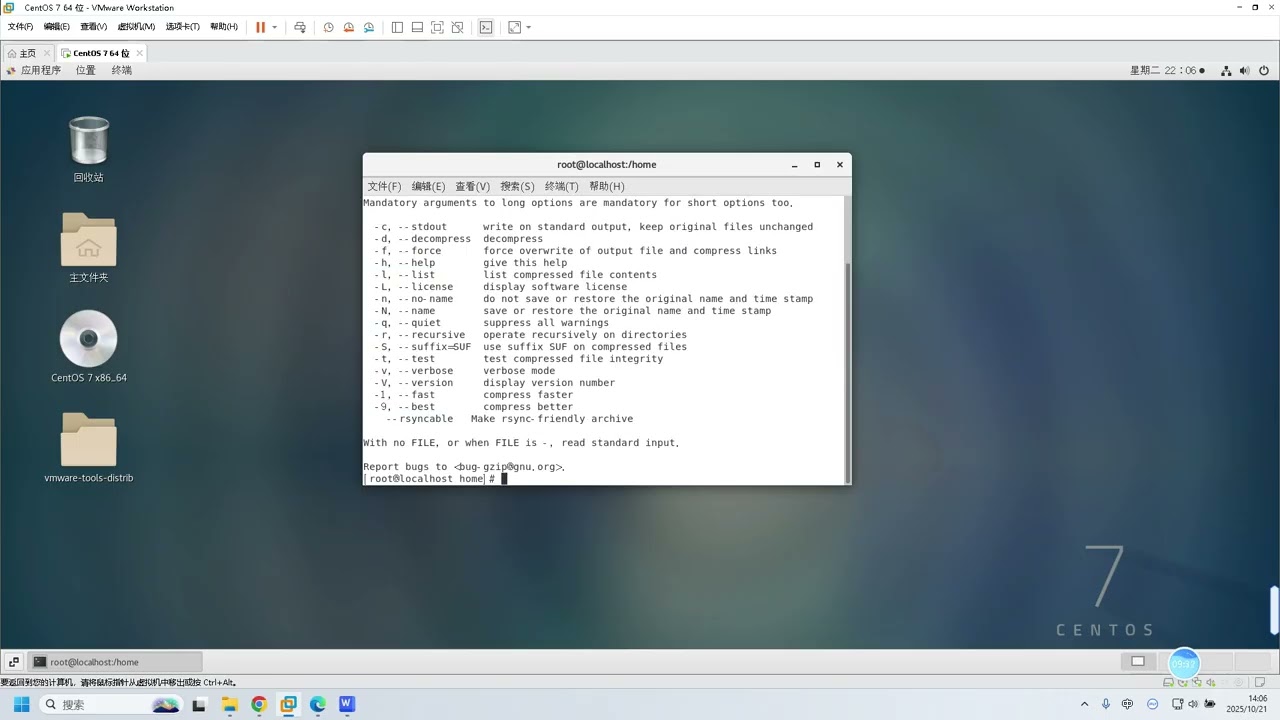
Task: Select the vmware-tools-distrib folder icon
Action: point(88,448)
